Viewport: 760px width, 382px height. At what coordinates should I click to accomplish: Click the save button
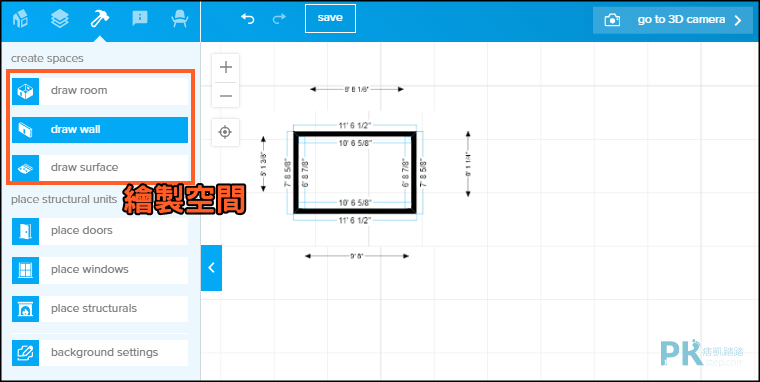330,18
